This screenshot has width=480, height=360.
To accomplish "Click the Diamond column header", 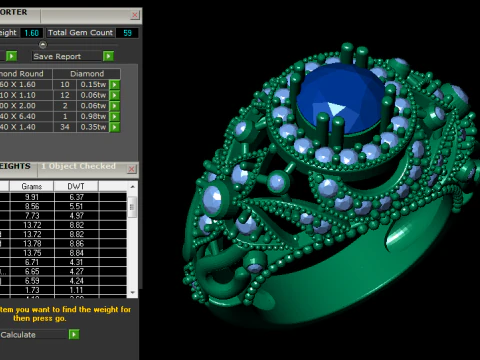I will [x=87, y=74].
